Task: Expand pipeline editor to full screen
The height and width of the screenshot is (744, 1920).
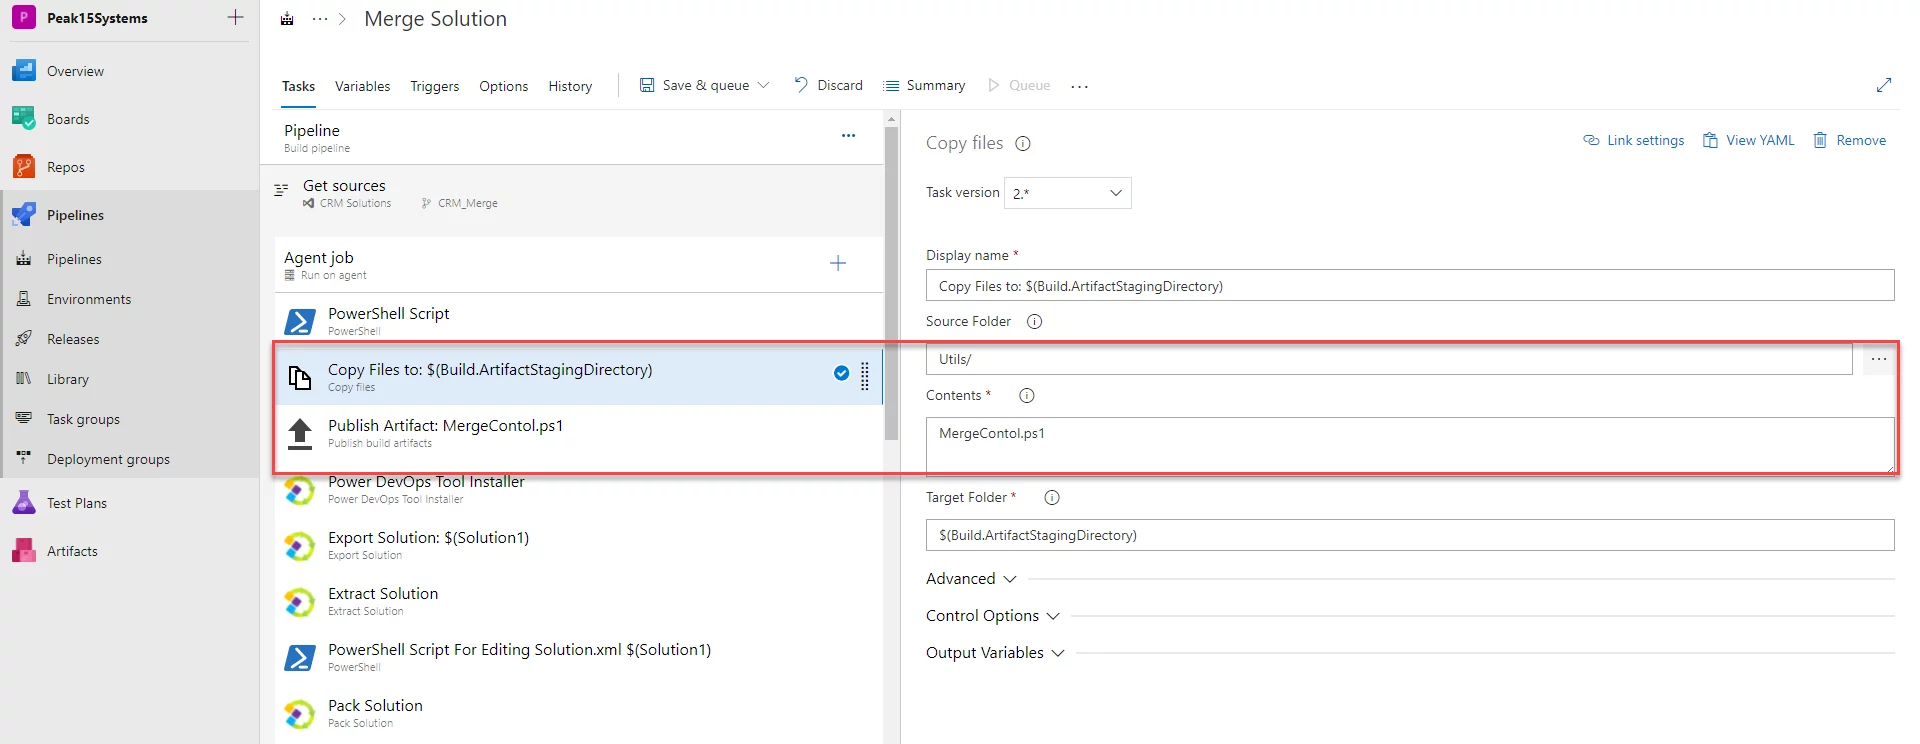Action: pyautogui.click(x=1884, y=86)
